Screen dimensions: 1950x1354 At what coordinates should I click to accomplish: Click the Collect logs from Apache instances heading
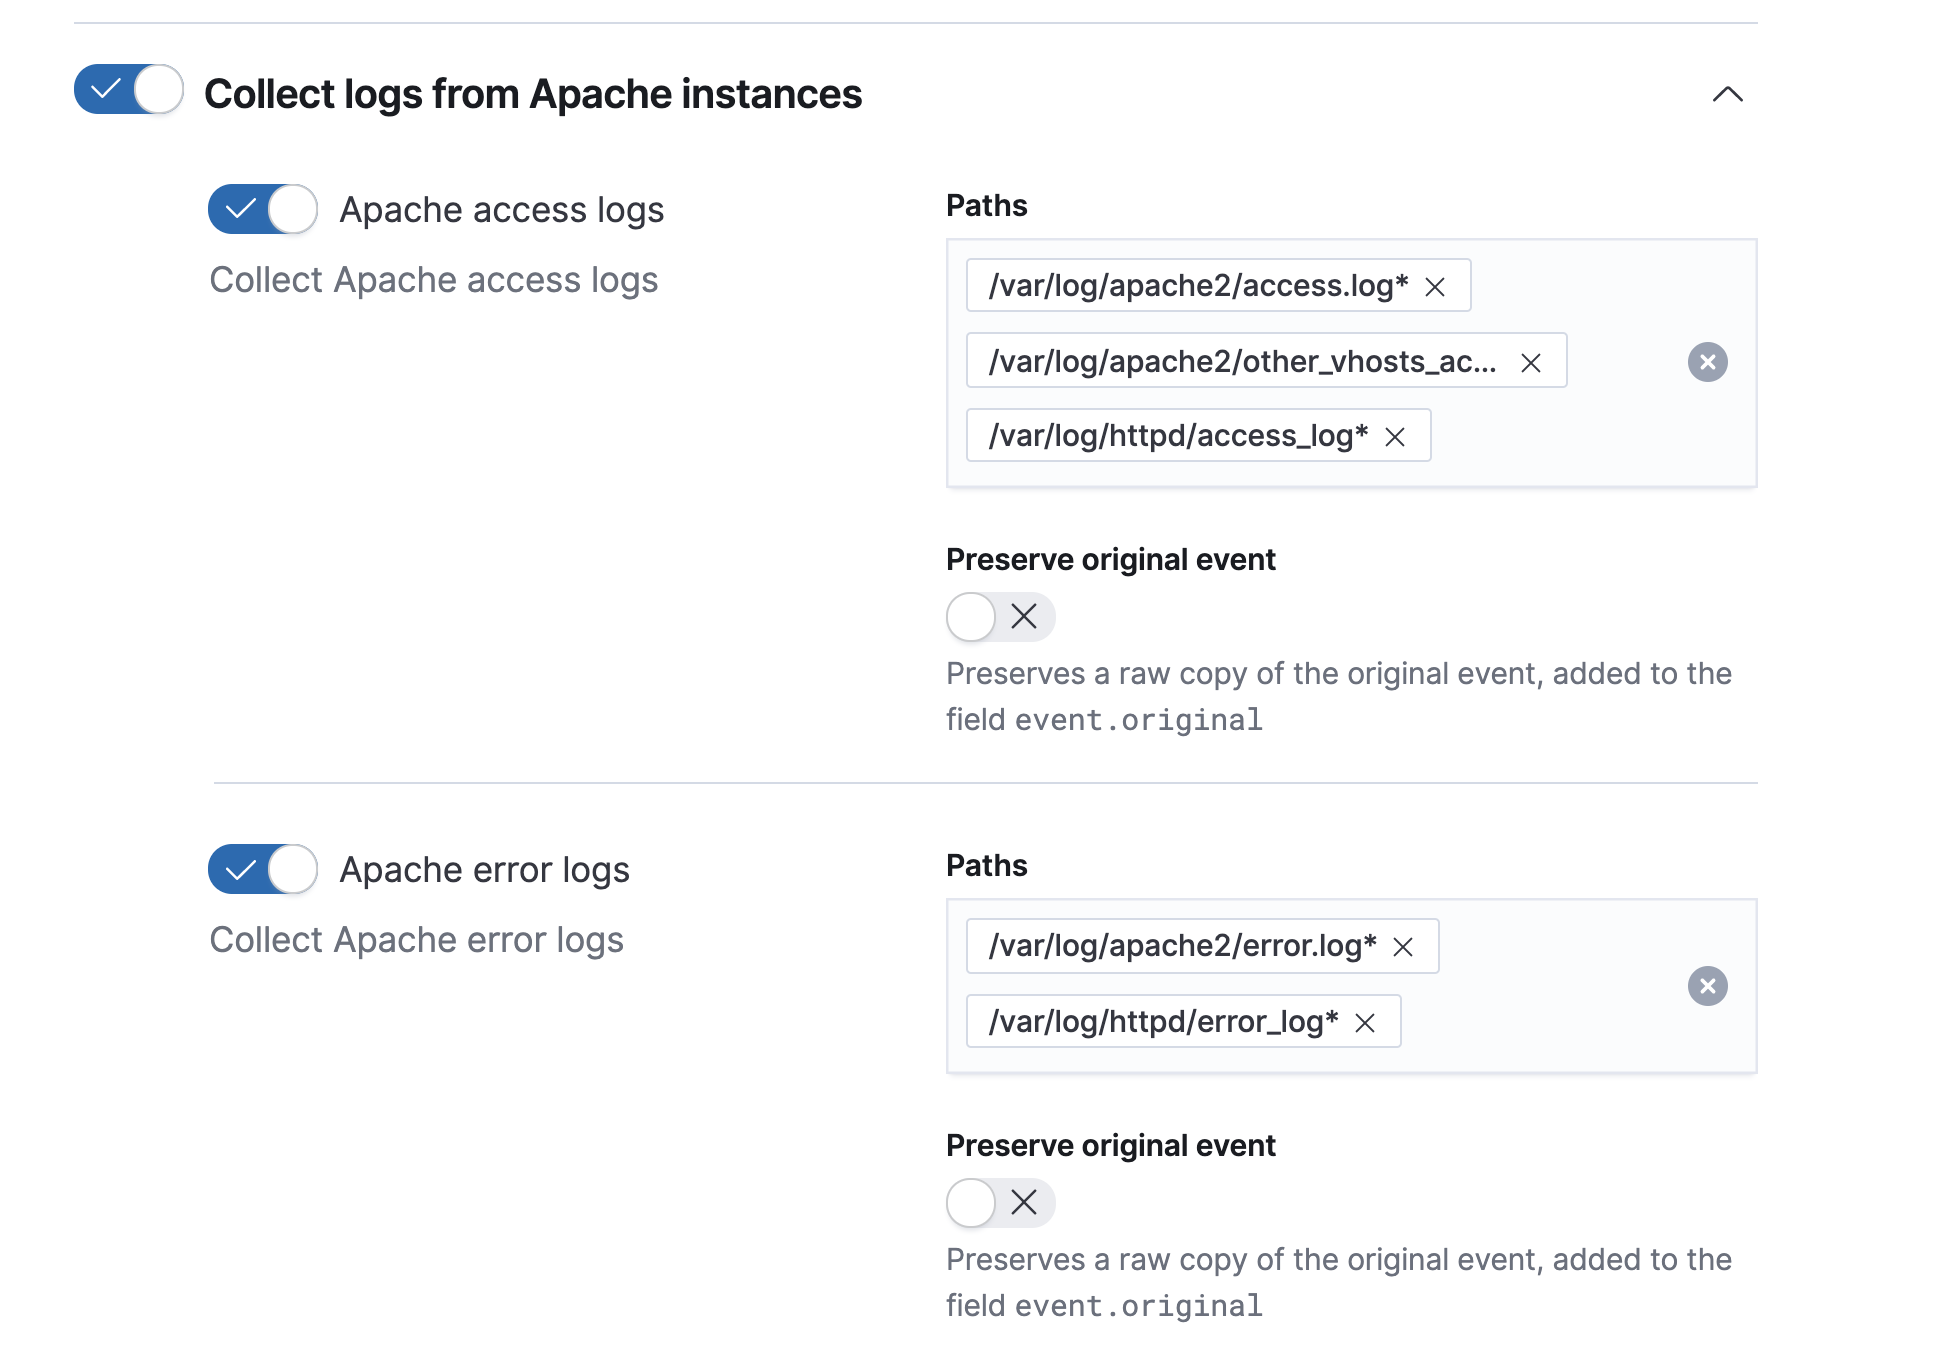click(x=532, y=94)
